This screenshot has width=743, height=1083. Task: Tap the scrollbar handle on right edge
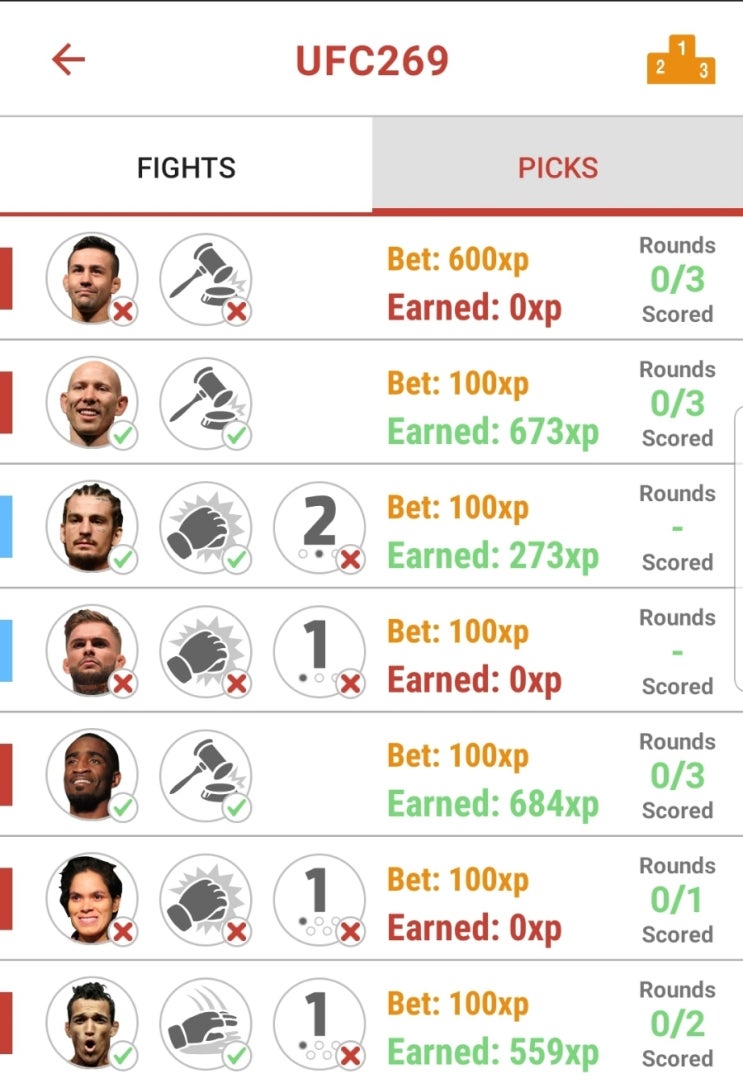[x=738, y=549]
